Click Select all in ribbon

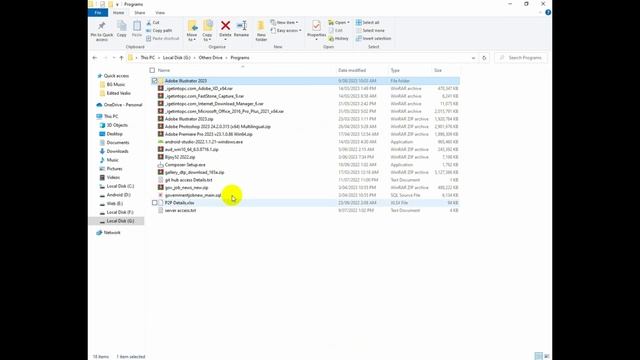click(368, 22)
